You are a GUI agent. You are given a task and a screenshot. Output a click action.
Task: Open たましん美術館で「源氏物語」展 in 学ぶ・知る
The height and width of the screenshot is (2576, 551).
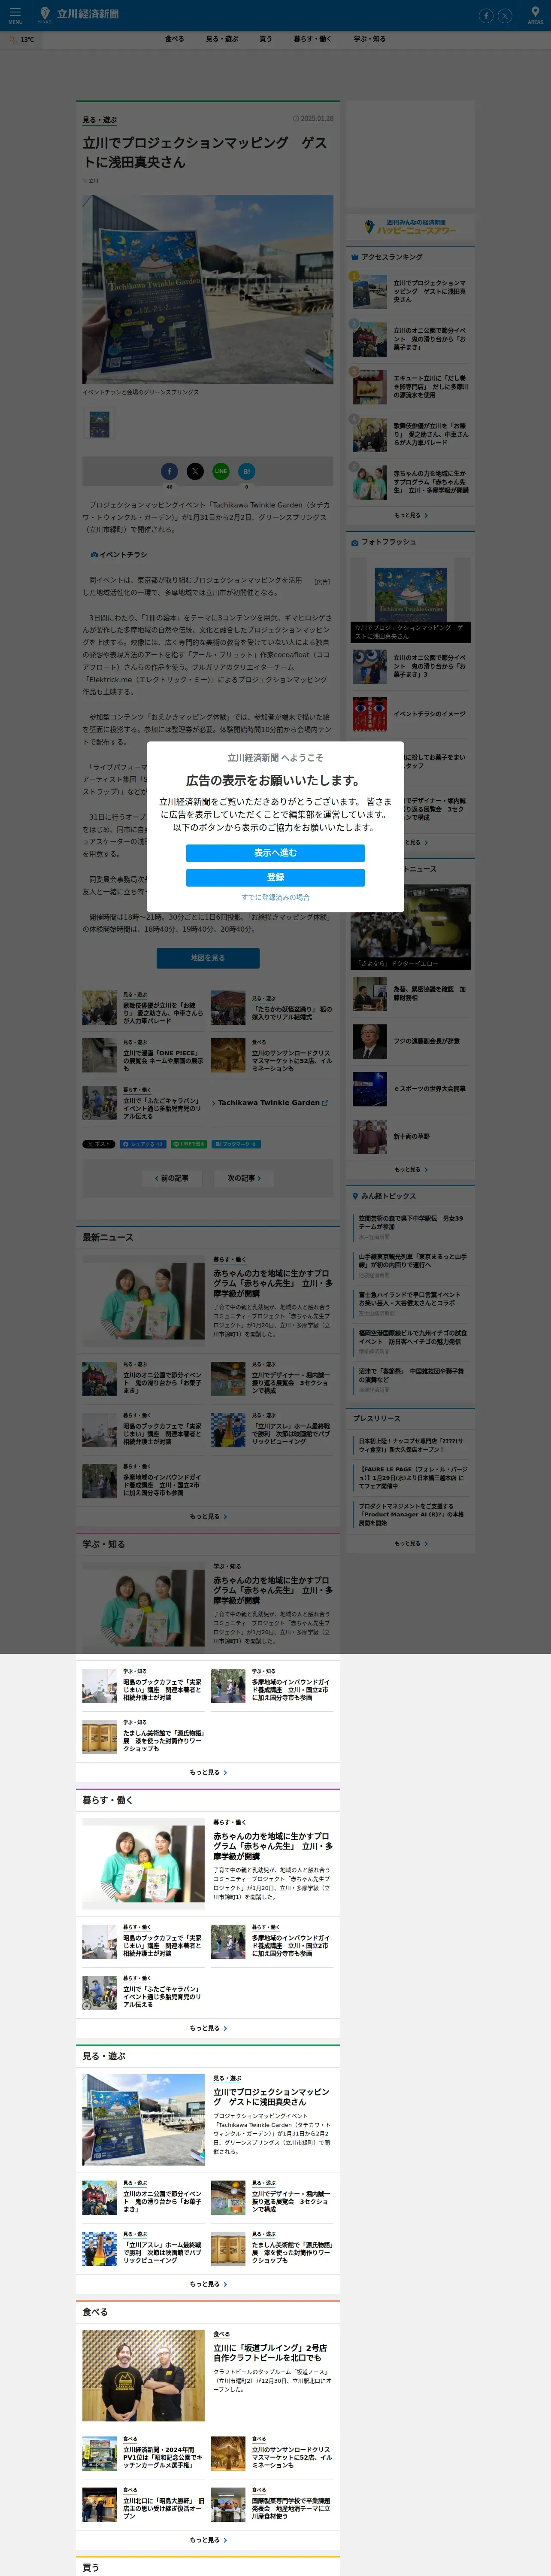pos(143,1737)
